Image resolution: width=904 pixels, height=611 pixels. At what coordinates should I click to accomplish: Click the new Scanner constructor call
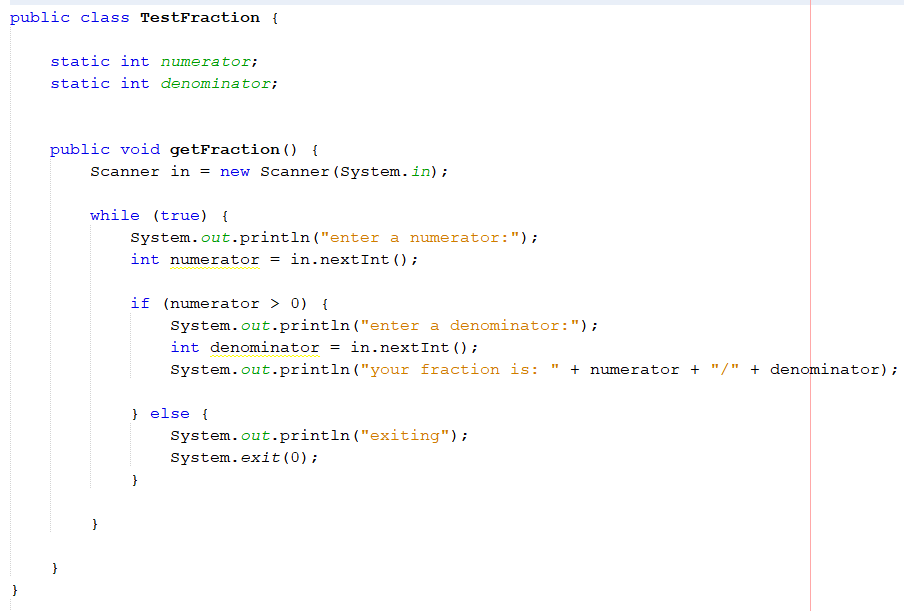(x=280, y=171)
